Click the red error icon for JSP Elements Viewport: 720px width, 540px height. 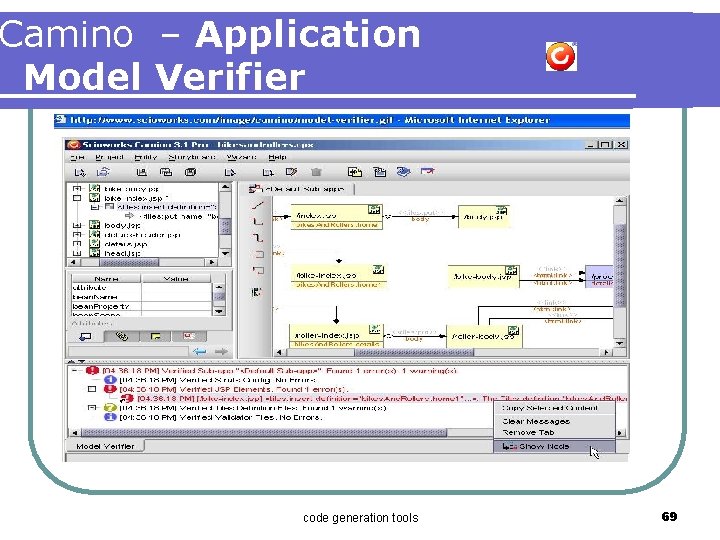pyautogui.click(x=110, y=389)
